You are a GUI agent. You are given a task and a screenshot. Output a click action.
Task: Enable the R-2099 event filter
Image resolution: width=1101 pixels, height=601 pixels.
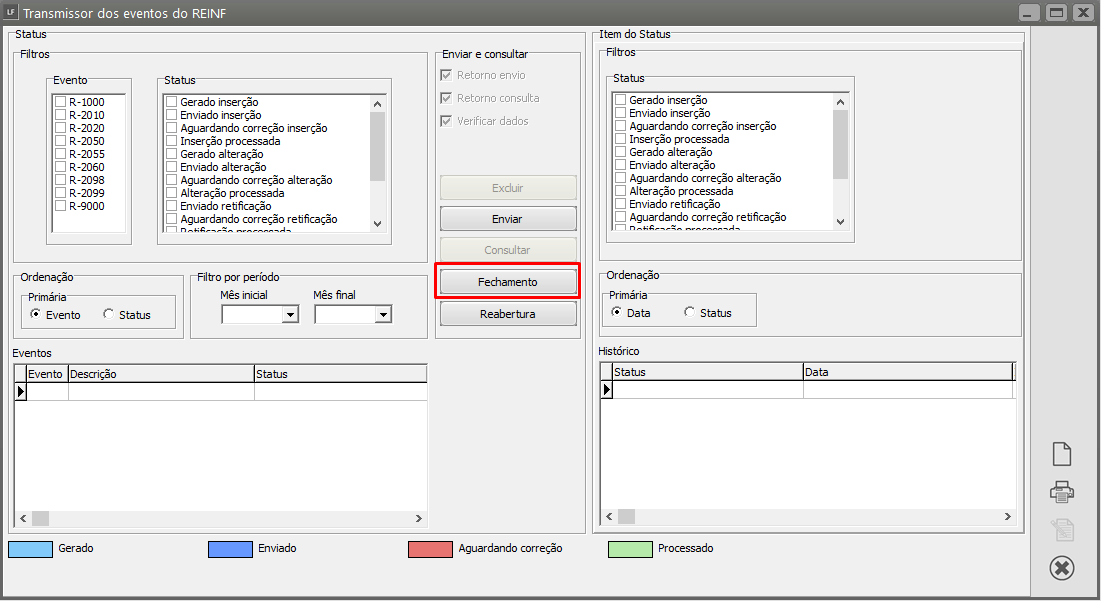pyautogui.click(x=60, y=193)
